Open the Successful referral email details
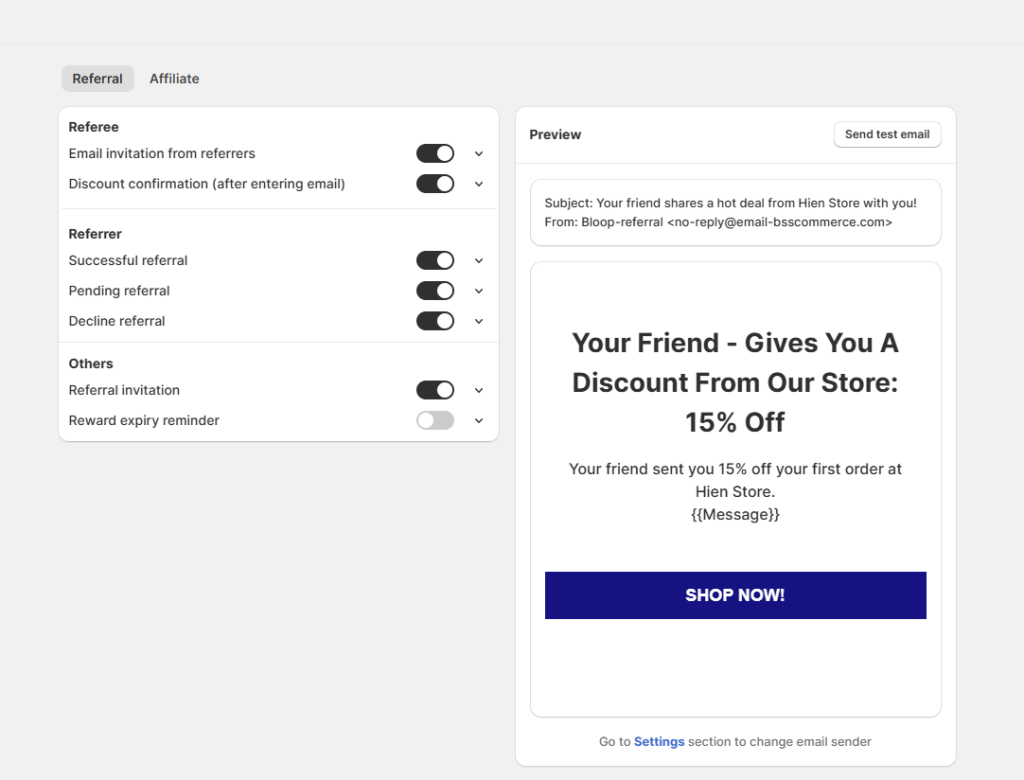Image resolution: width=1024 pixels, height=780 pixels. (x=478, y=260)
